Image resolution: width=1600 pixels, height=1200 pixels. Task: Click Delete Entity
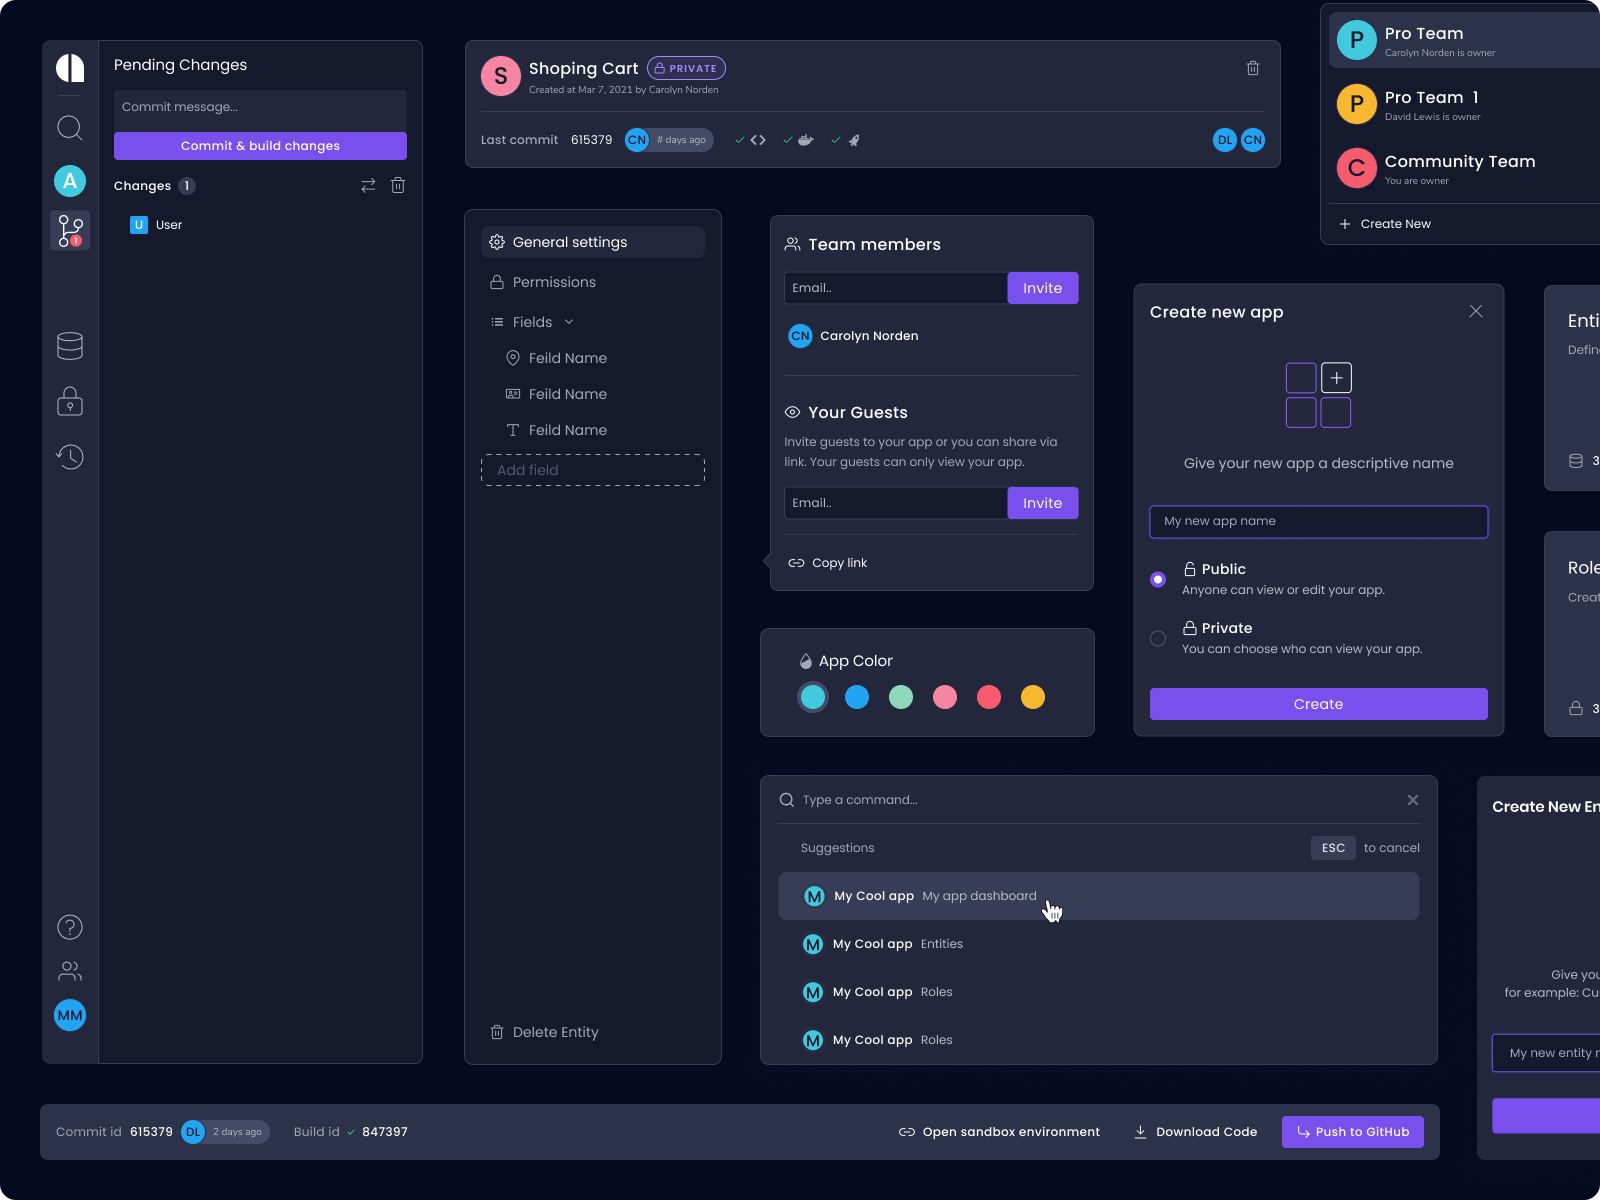point(544,1032)
